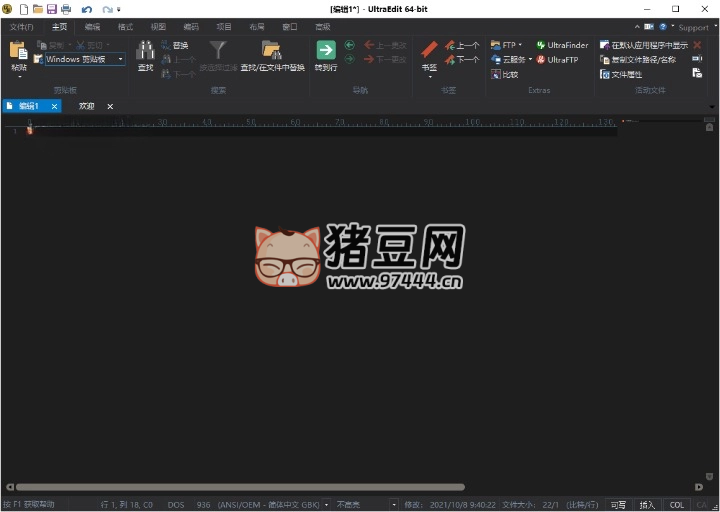Click the Redo arrow icon
Viewport: 720px width, 512px height.
107,9
